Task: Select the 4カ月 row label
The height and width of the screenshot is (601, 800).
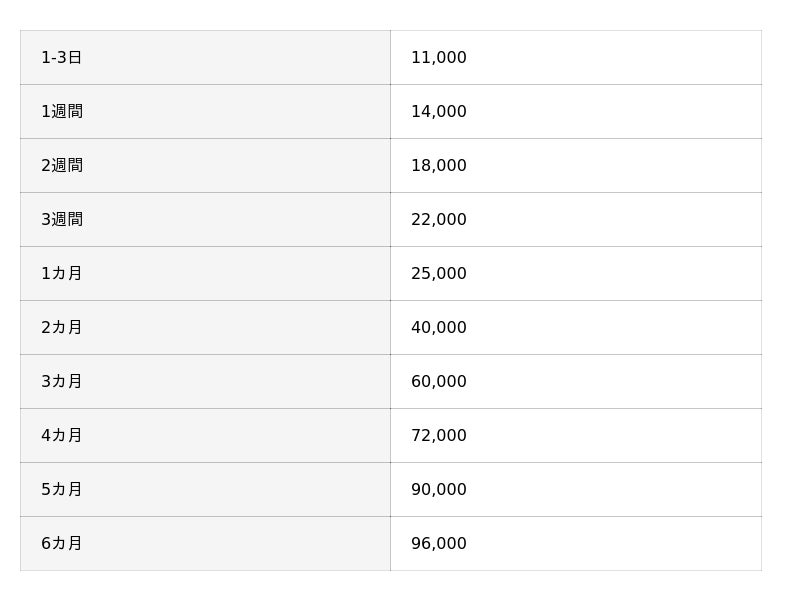Action: [x=62, y=436]
